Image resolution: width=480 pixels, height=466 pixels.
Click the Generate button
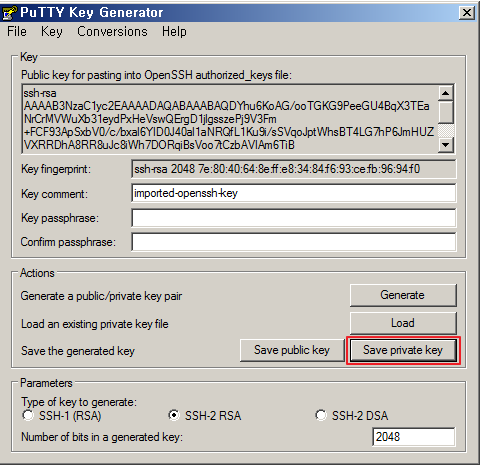point(403,295)
